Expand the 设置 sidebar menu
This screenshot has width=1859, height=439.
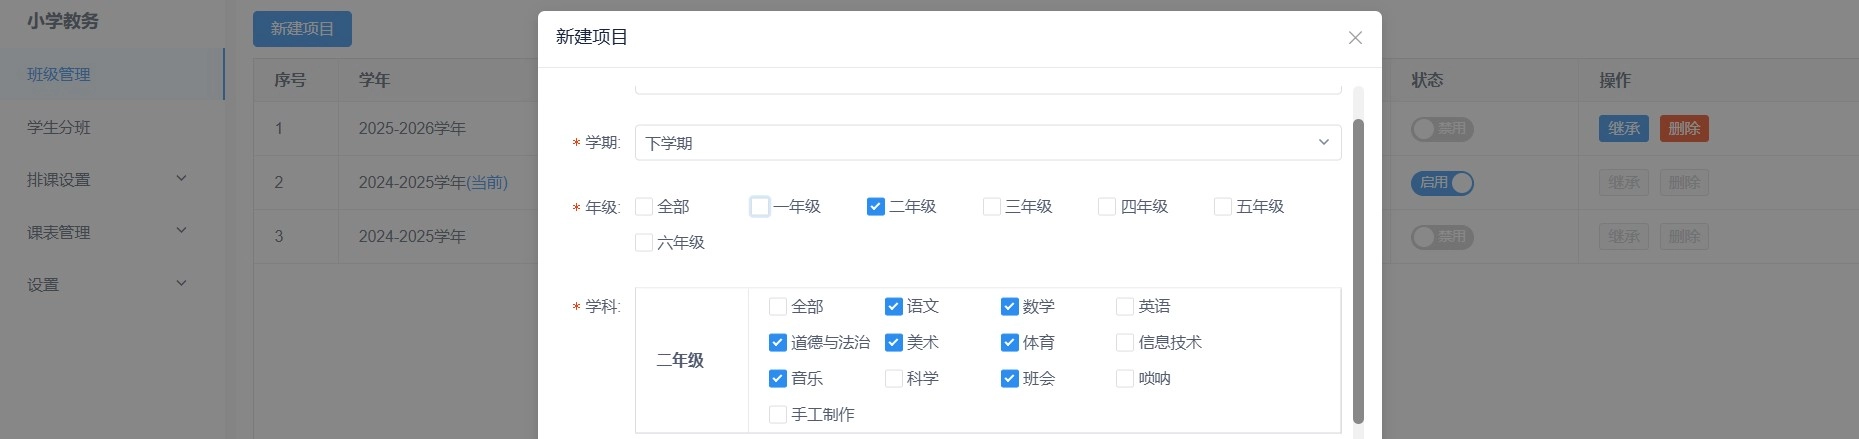[x=107, y=285]
